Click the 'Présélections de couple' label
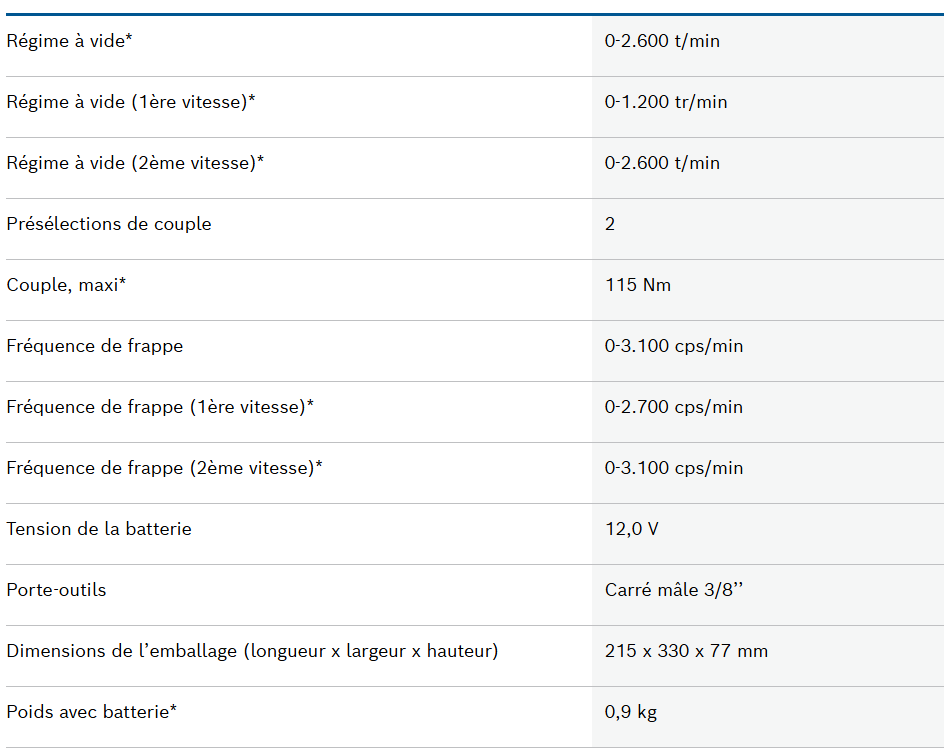Viewport: 951px width, 756px height. (109, 224)
